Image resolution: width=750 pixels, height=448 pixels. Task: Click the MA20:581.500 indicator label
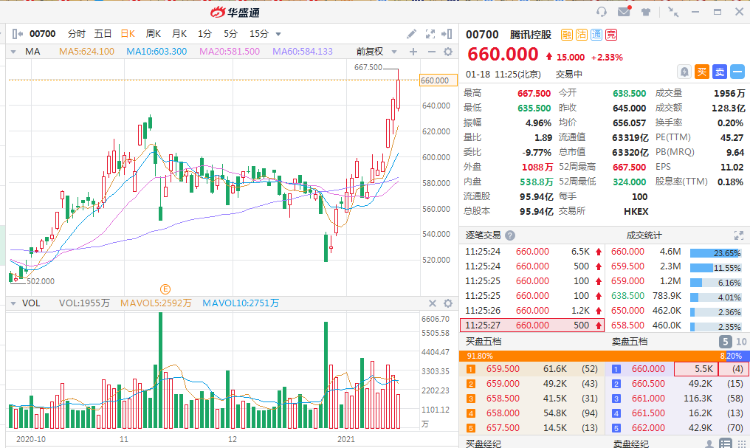(x=230, y=52)
